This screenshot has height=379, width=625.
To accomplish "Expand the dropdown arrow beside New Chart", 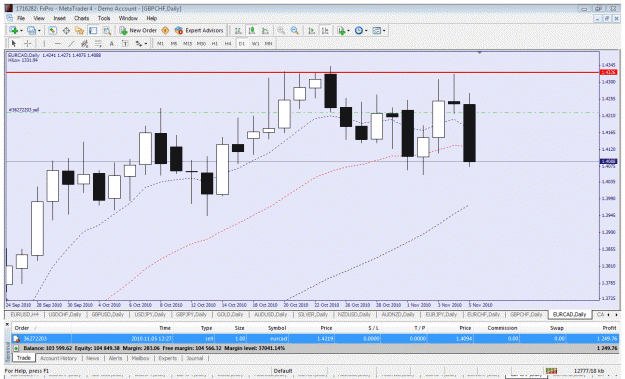I will coord(21,31).
